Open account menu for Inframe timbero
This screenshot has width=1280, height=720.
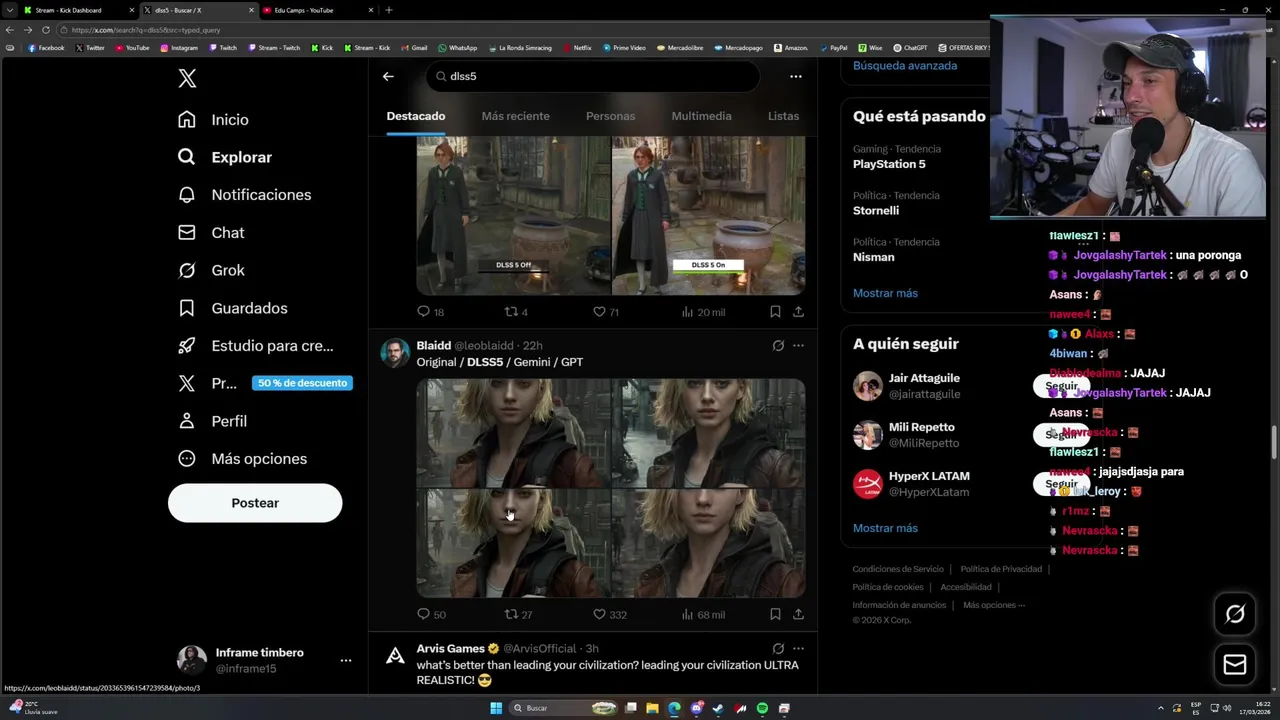[x=345, y=660]
